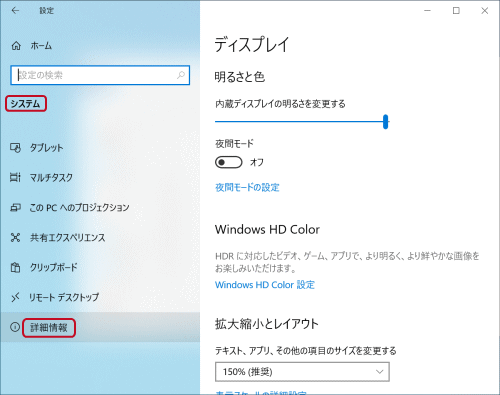Click the Clipboard icon

[15, 267]
